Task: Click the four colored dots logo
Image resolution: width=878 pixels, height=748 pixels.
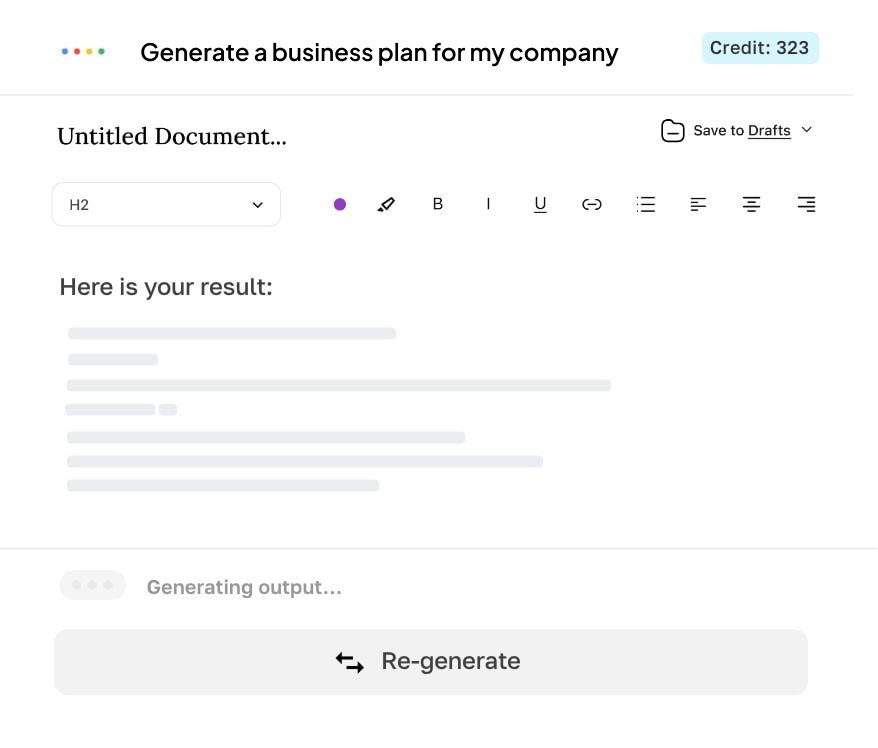Action: tap(83, 51)
